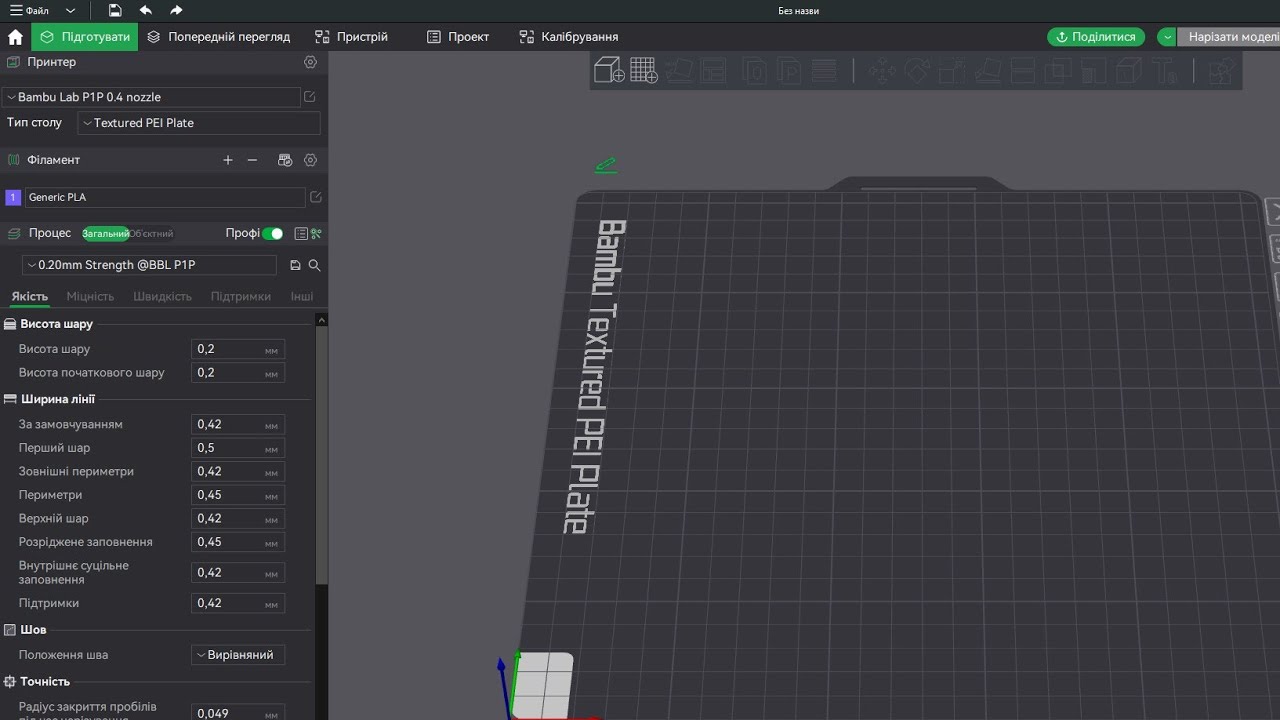This screenshot has height=720, width=1280.
Task: Select the Об'єктний process mode
Action: [151, 234]
